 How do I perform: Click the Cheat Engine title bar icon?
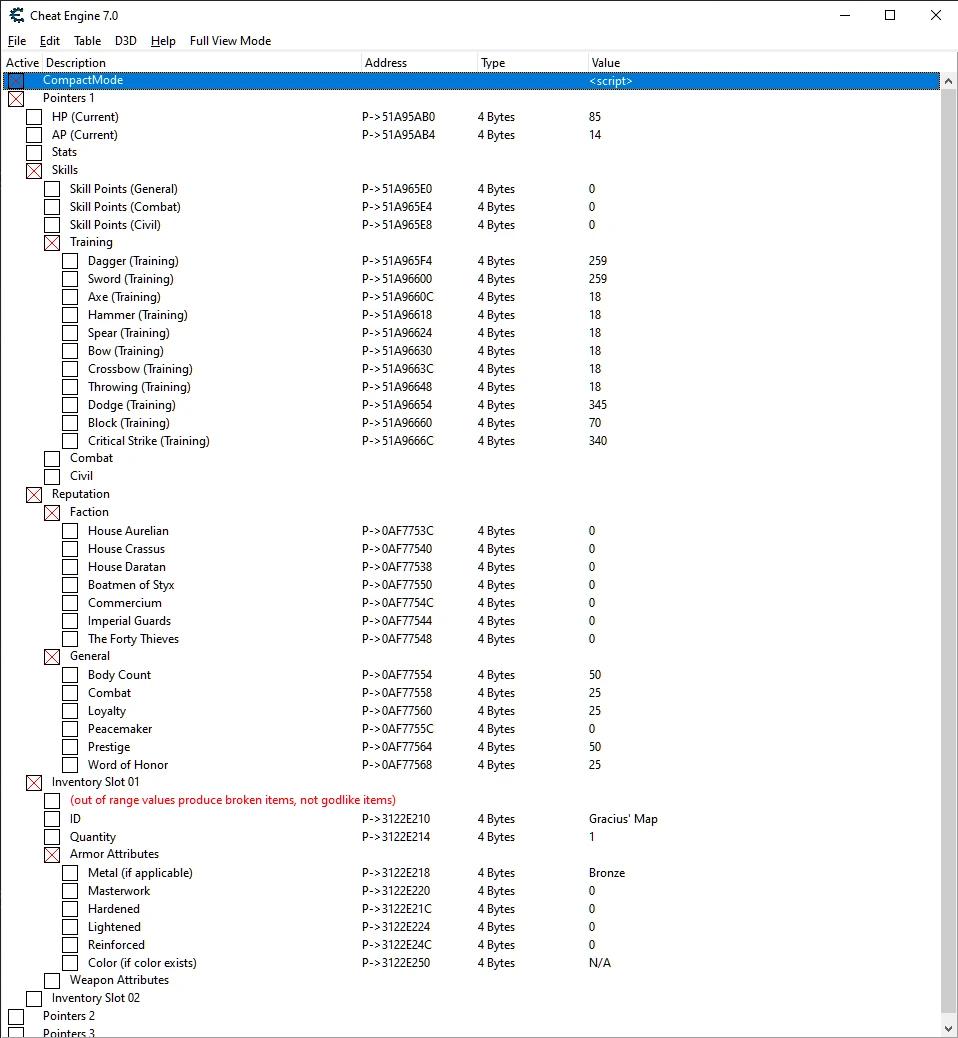17,15
